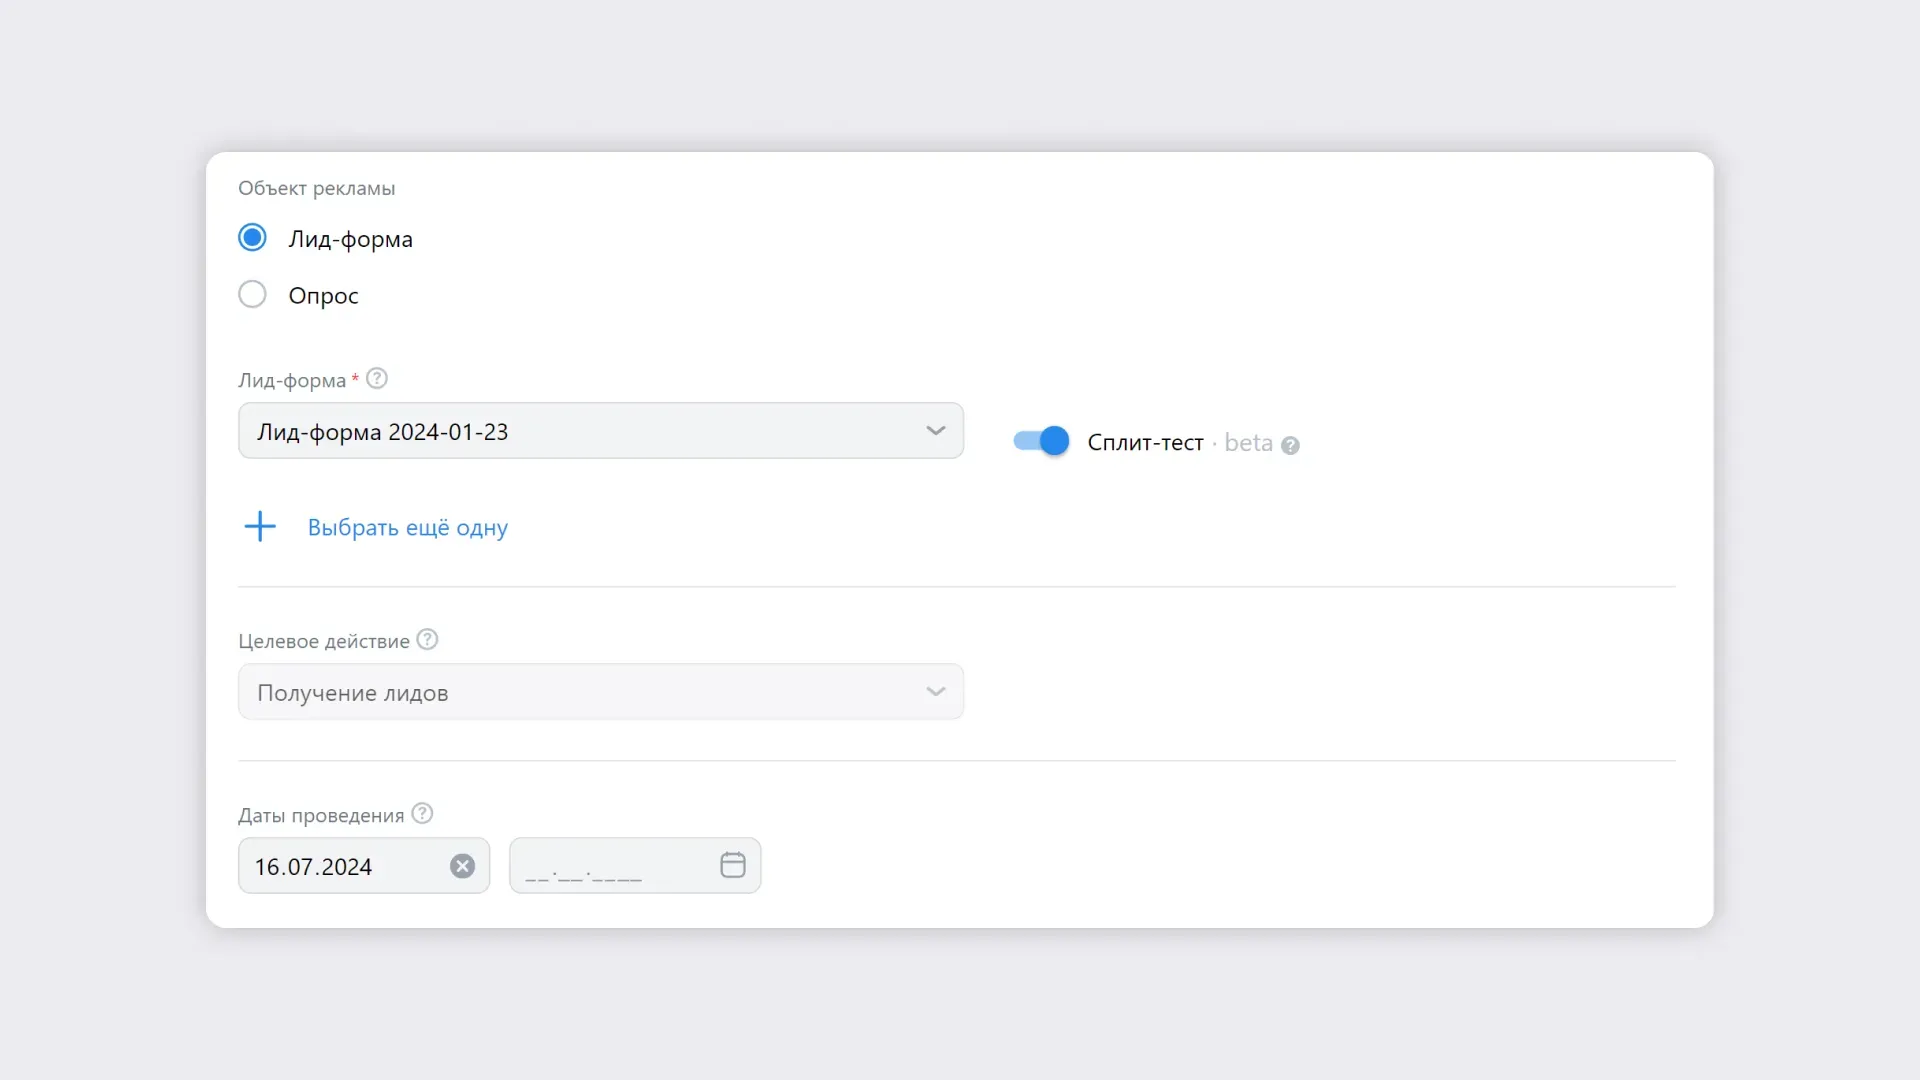
Task: Disable the Сплит-тест toggle
Action: [x=1041, y=441]
